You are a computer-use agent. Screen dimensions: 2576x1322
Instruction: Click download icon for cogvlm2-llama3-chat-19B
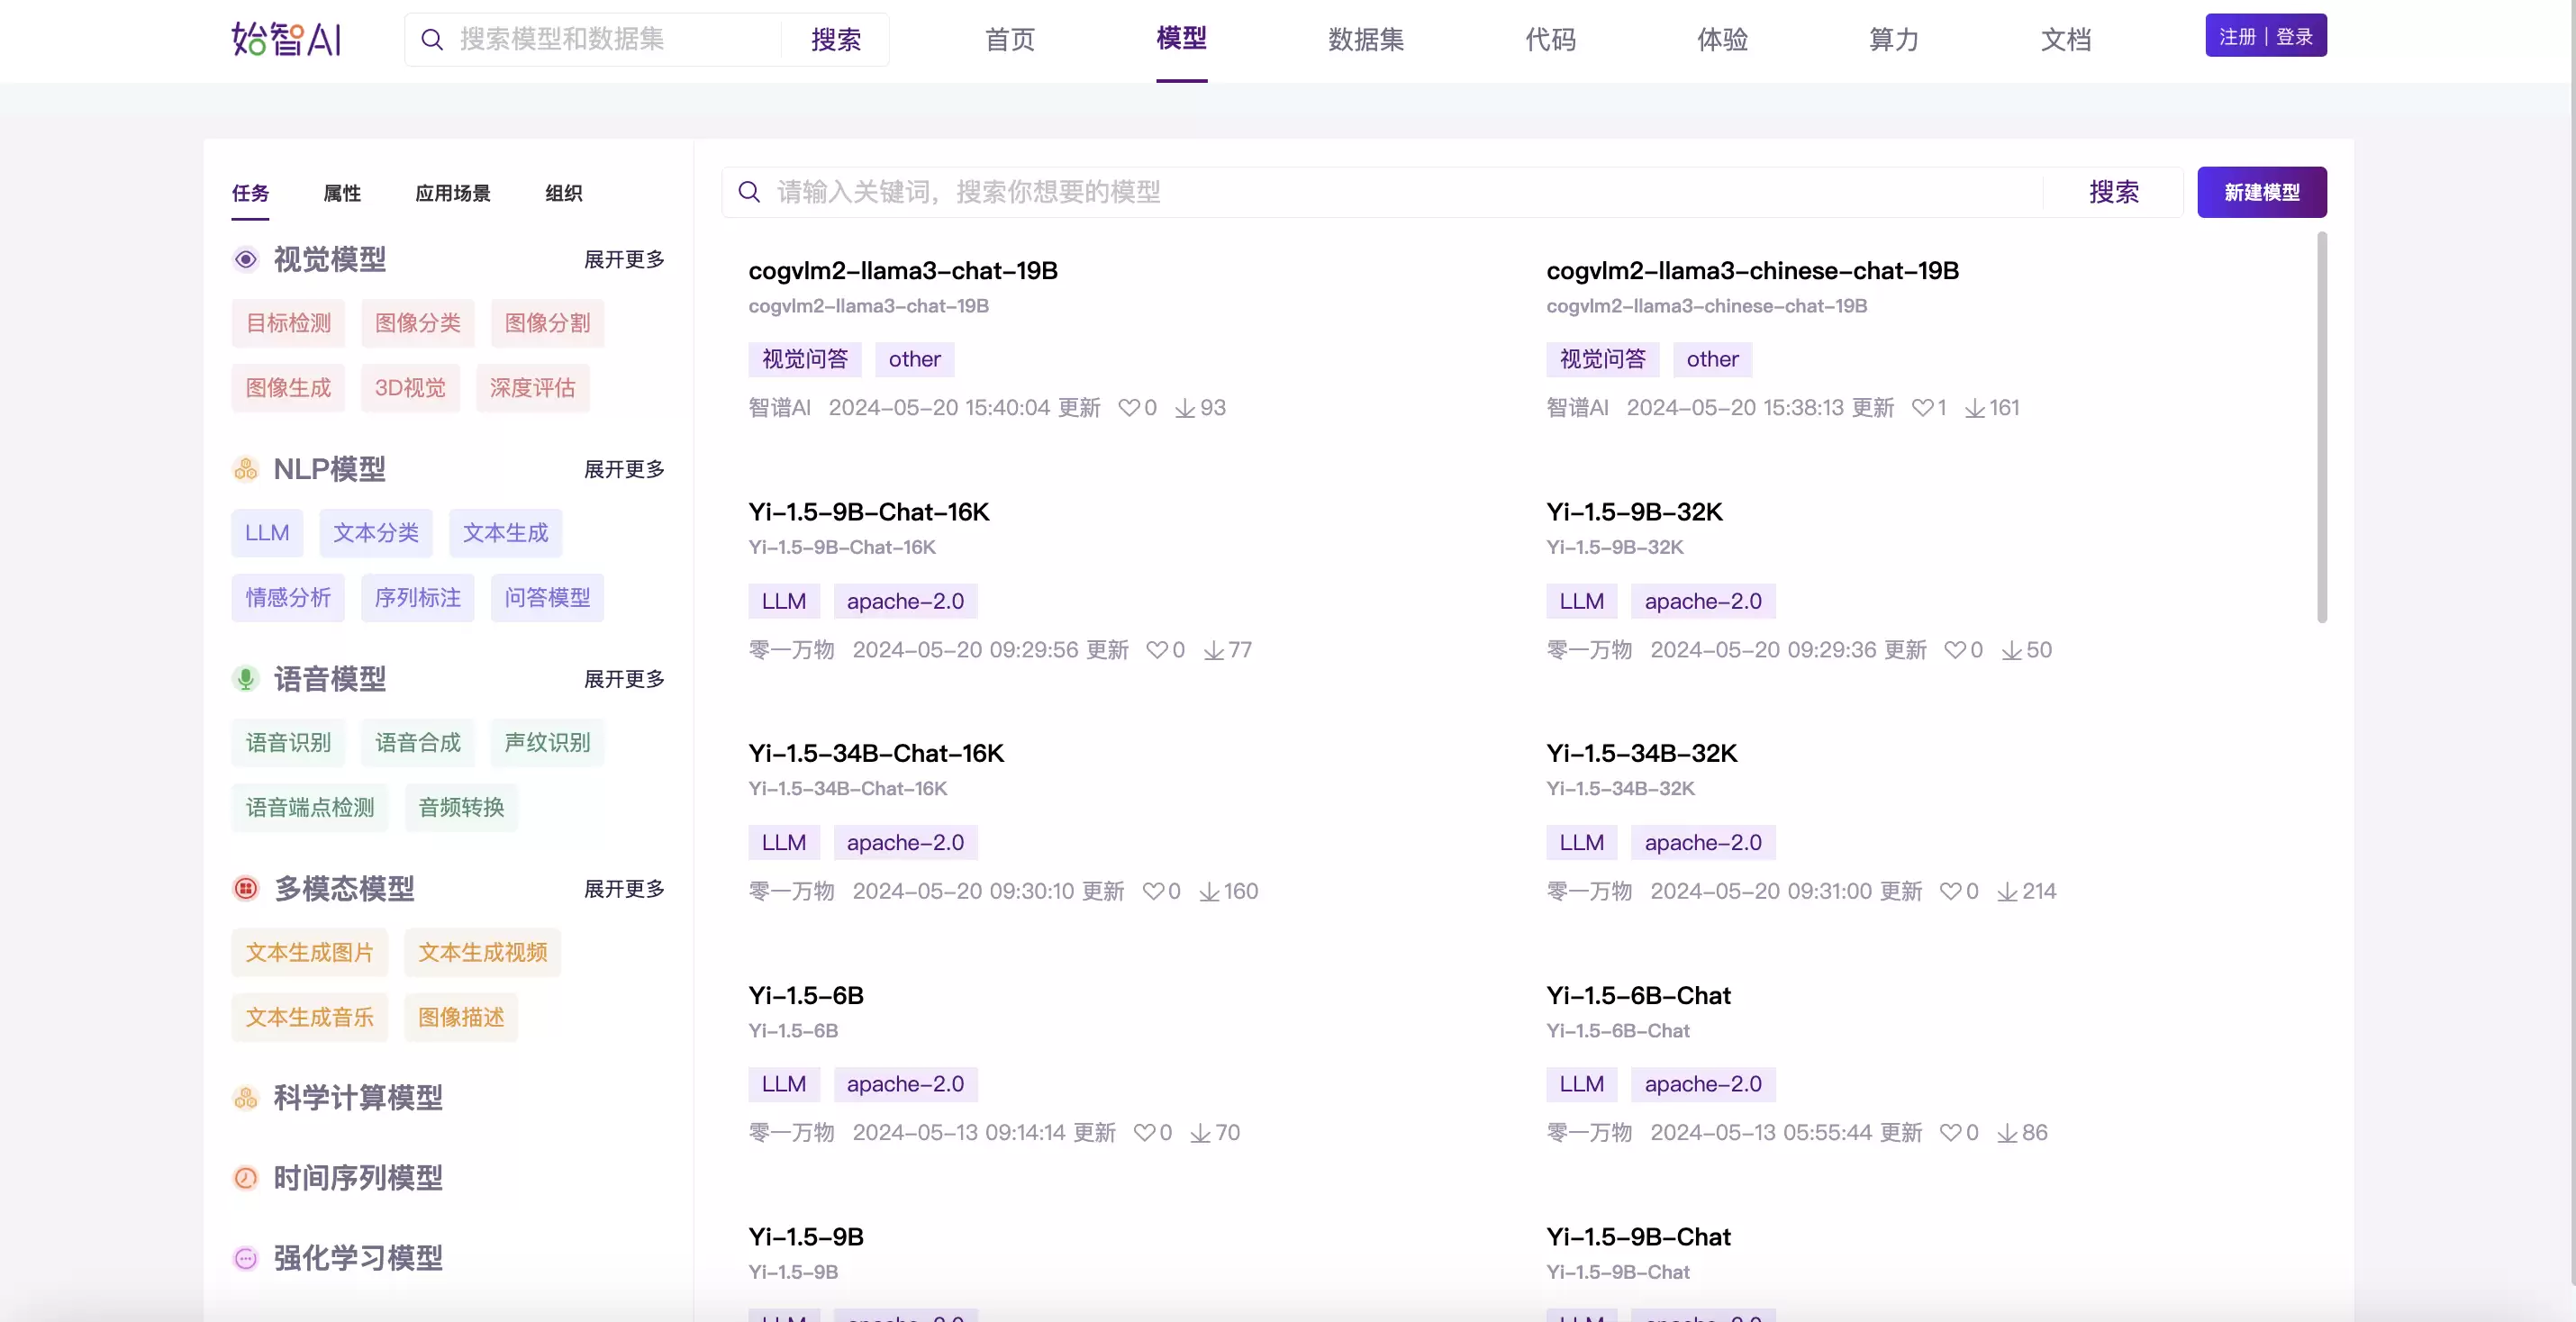point(1185,408)
